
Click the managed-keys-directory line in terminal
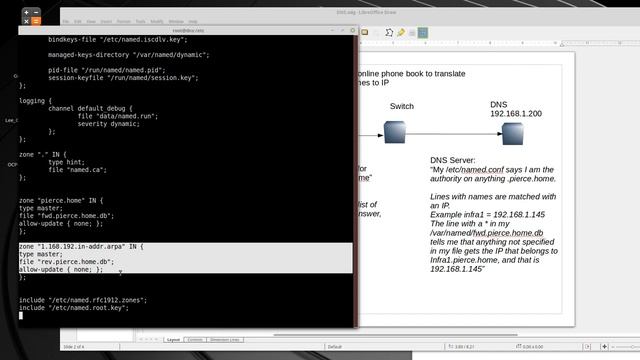tap(129, 55)
